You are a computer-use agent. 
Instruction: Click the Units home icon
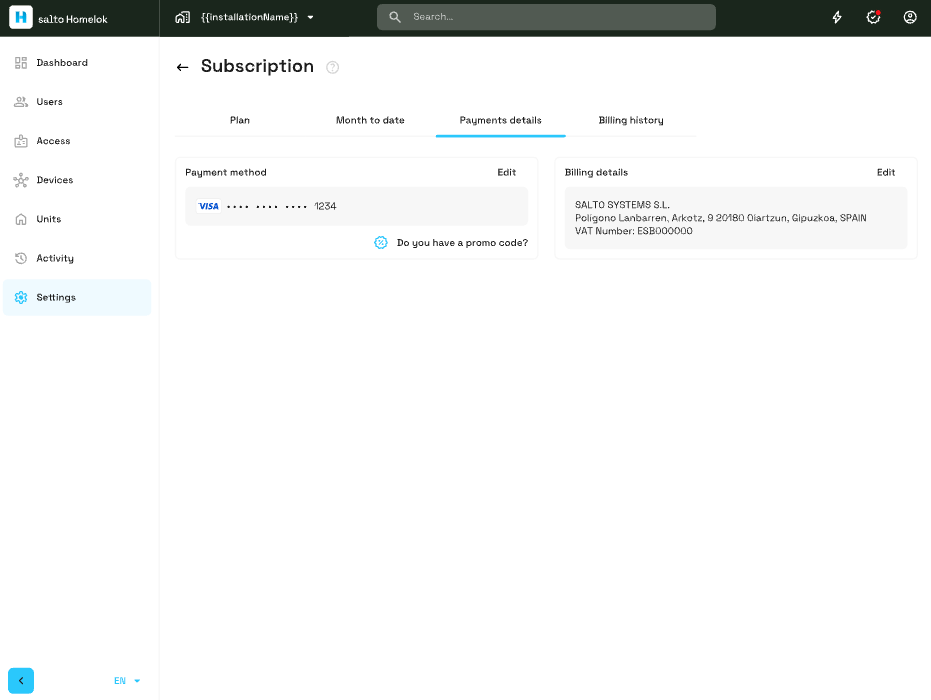coord(21,220)
